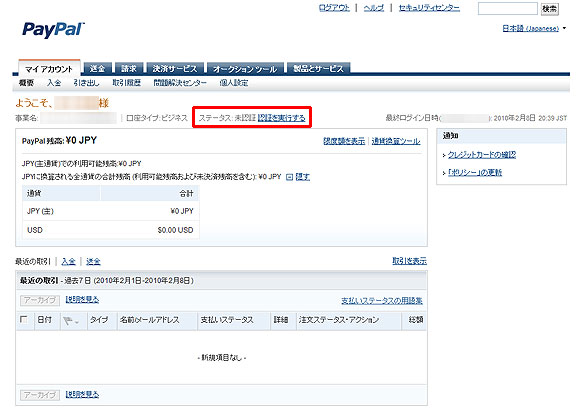Click the flag column header icon
Viewport: 580px width, 413px height.
pyautogui.click(x=68, y=321)
